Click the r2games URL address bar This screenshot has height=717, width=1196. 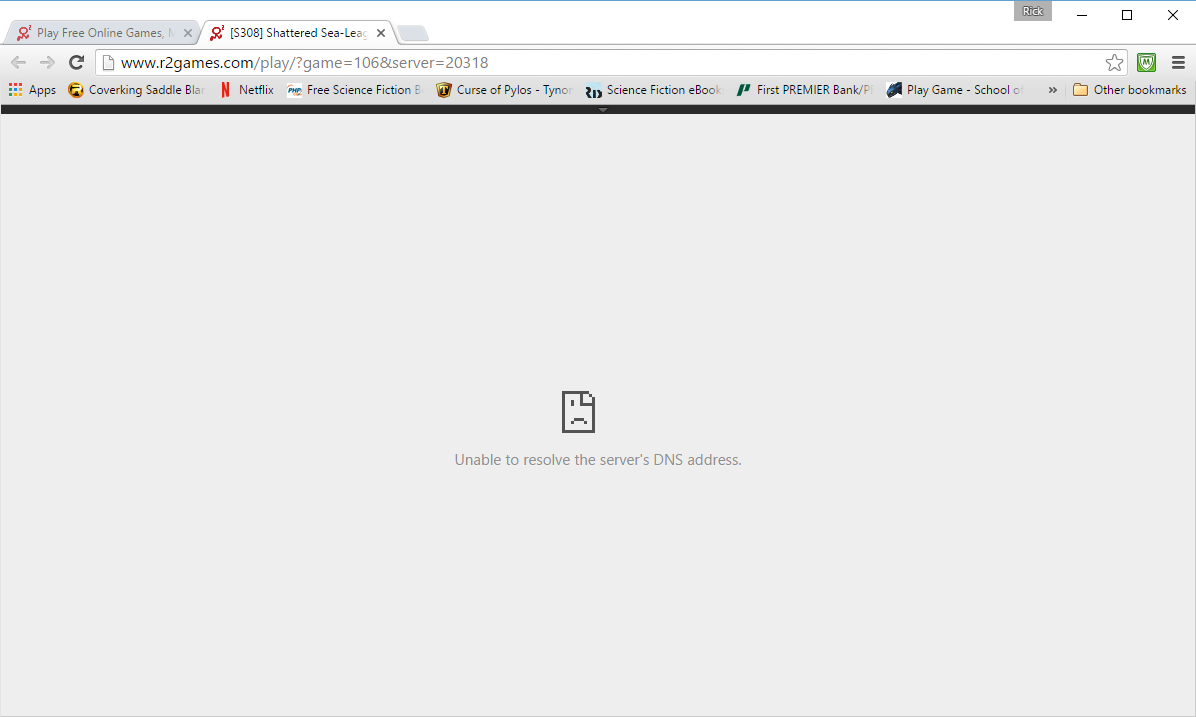(x=600, y=63)
